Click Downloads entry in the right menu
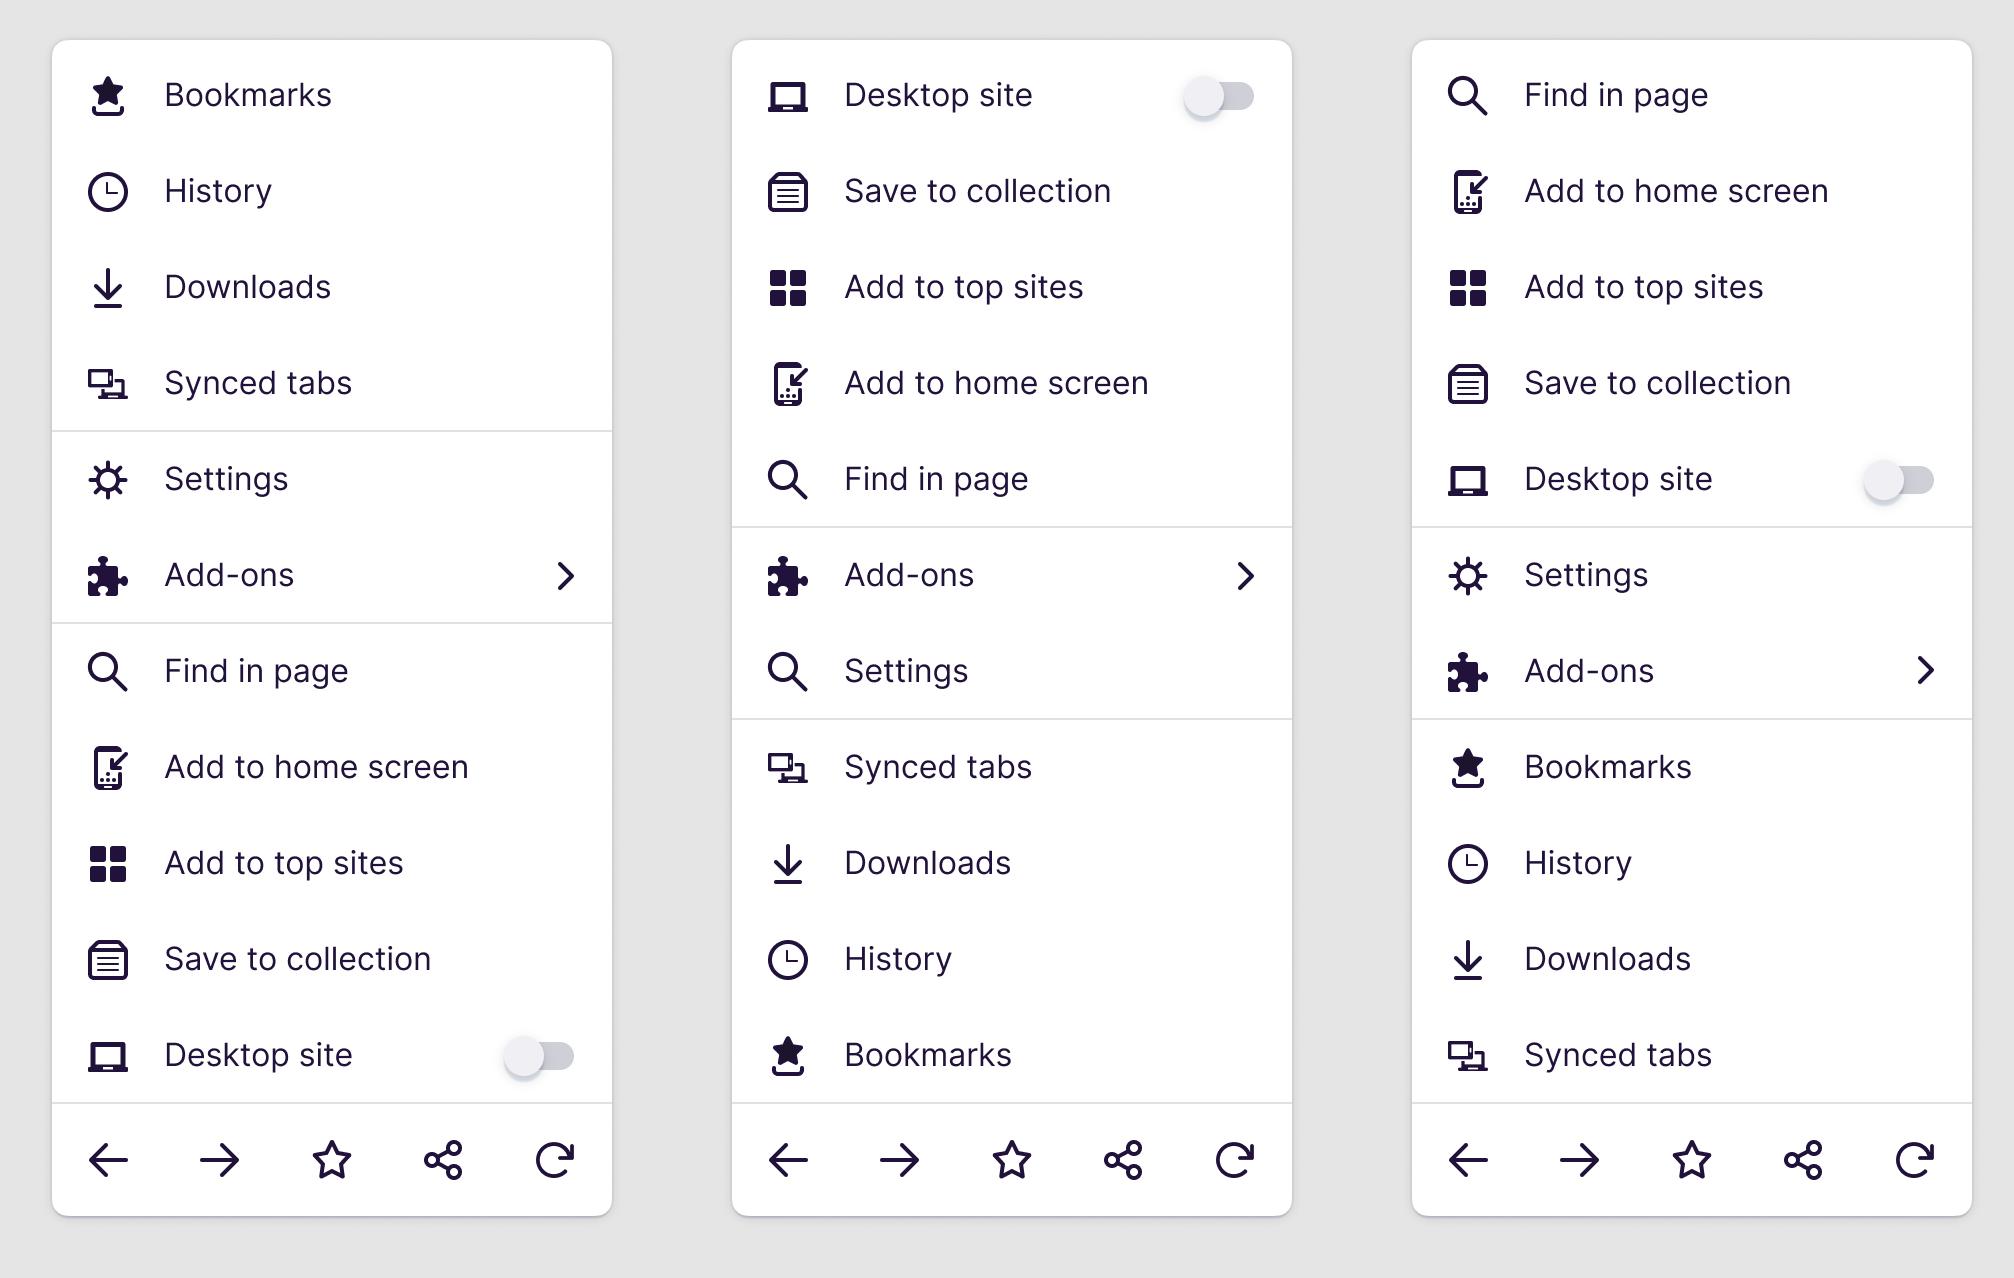 click(1607, 959)
